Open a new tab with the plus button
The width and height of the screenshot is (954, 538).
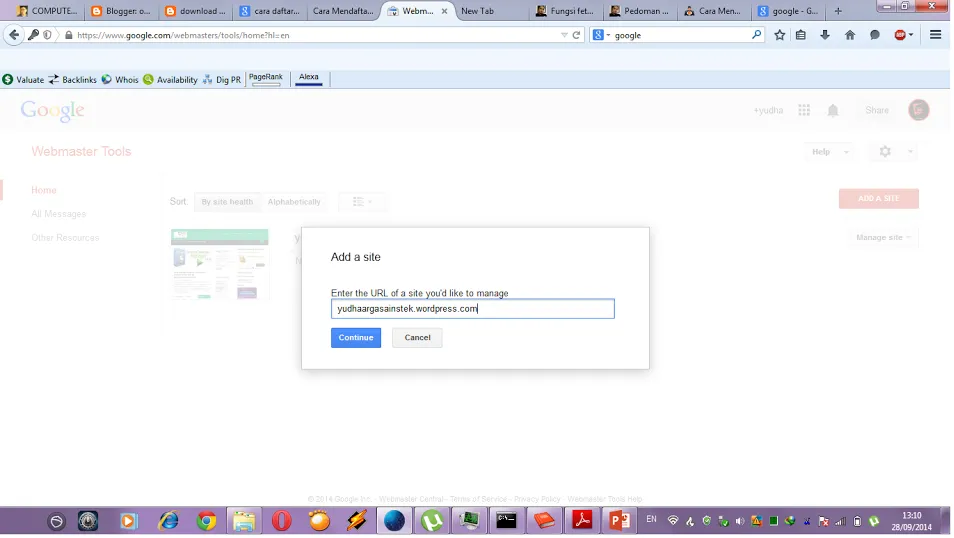click(838, 11)
